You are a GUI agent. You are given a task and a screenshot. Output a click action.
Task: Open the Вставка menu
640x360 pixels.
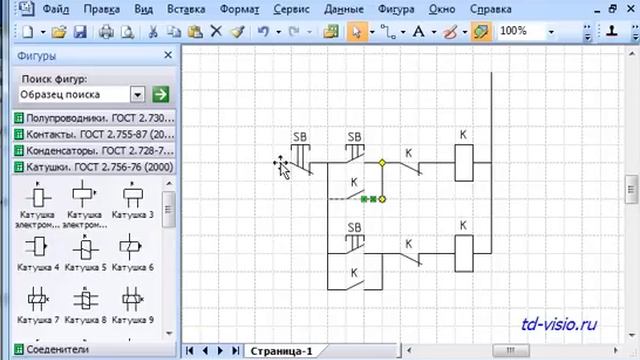[186, 9]
